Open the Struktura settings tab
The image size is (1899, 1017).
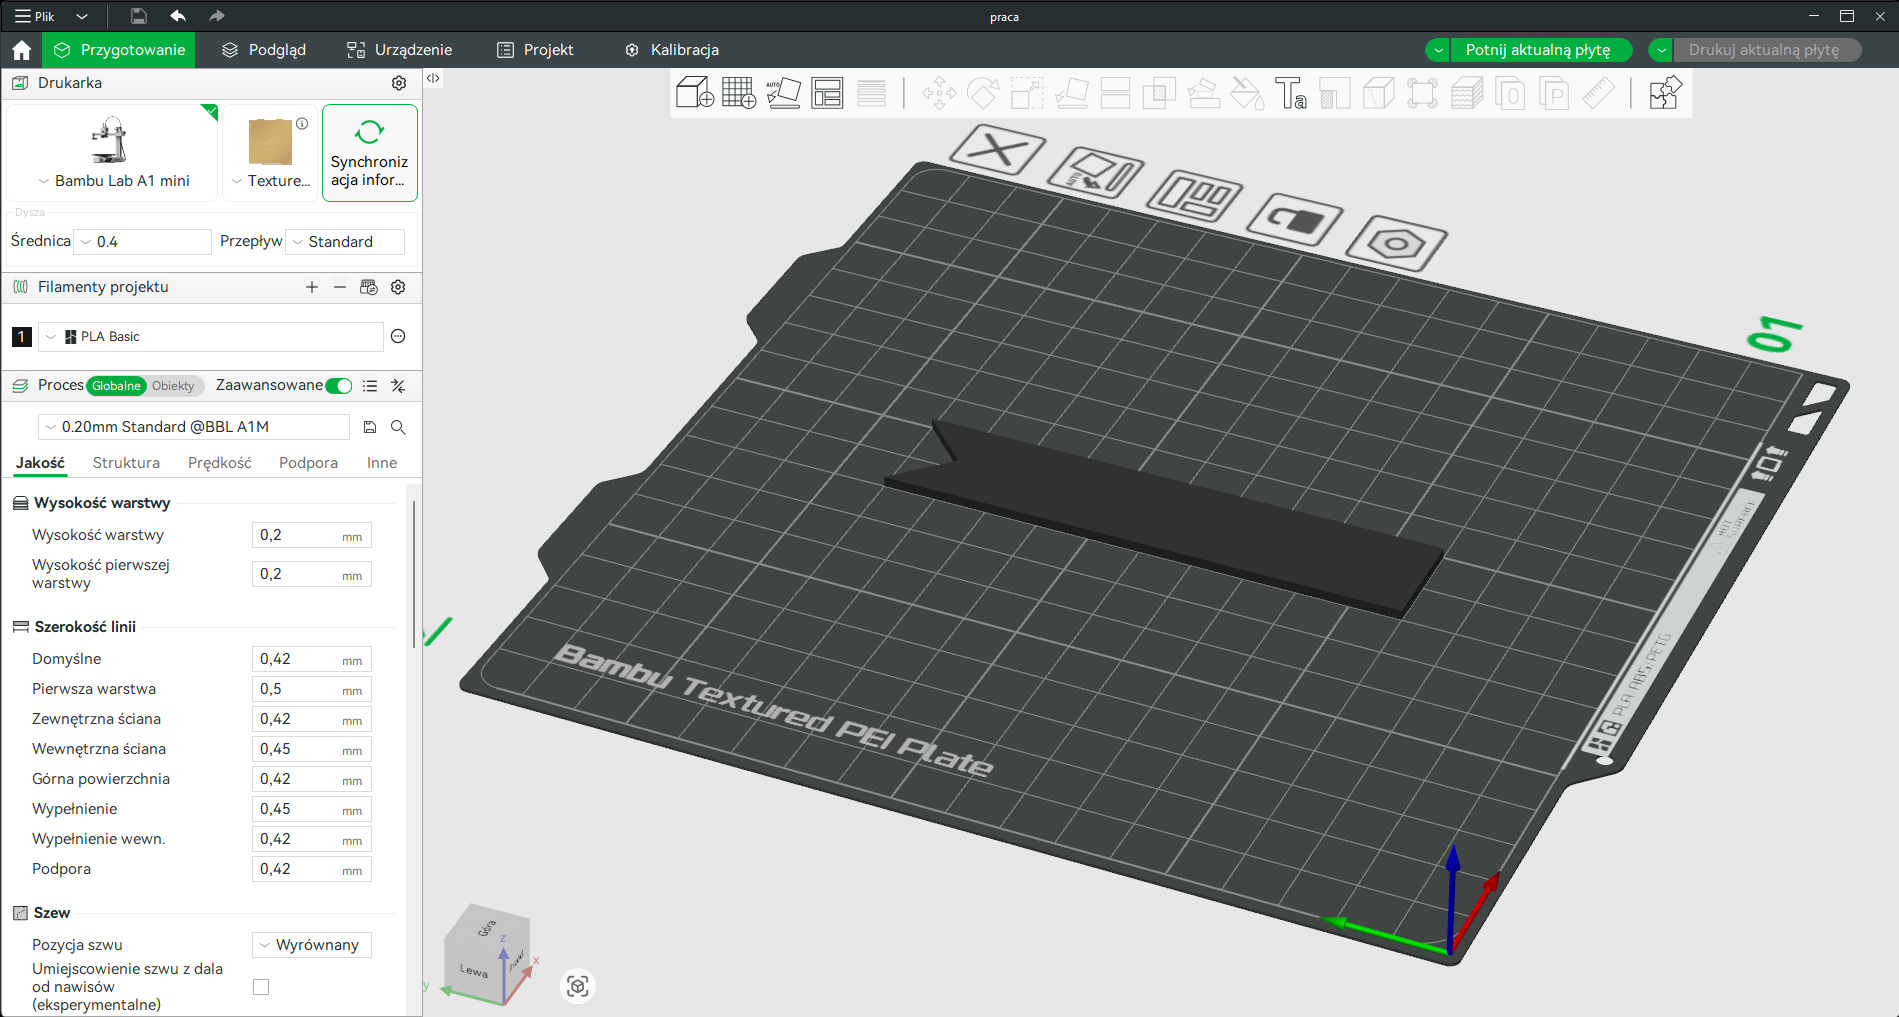(126, 463)
